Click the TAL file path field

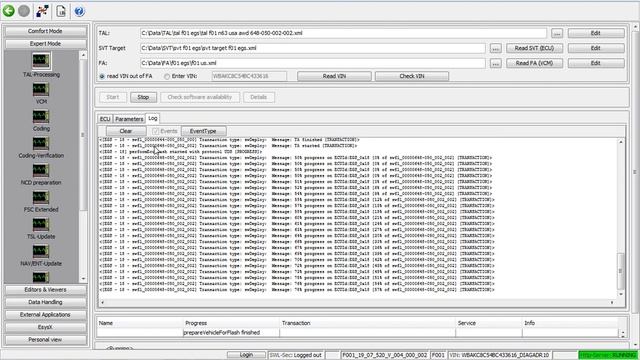click(343, 33)
